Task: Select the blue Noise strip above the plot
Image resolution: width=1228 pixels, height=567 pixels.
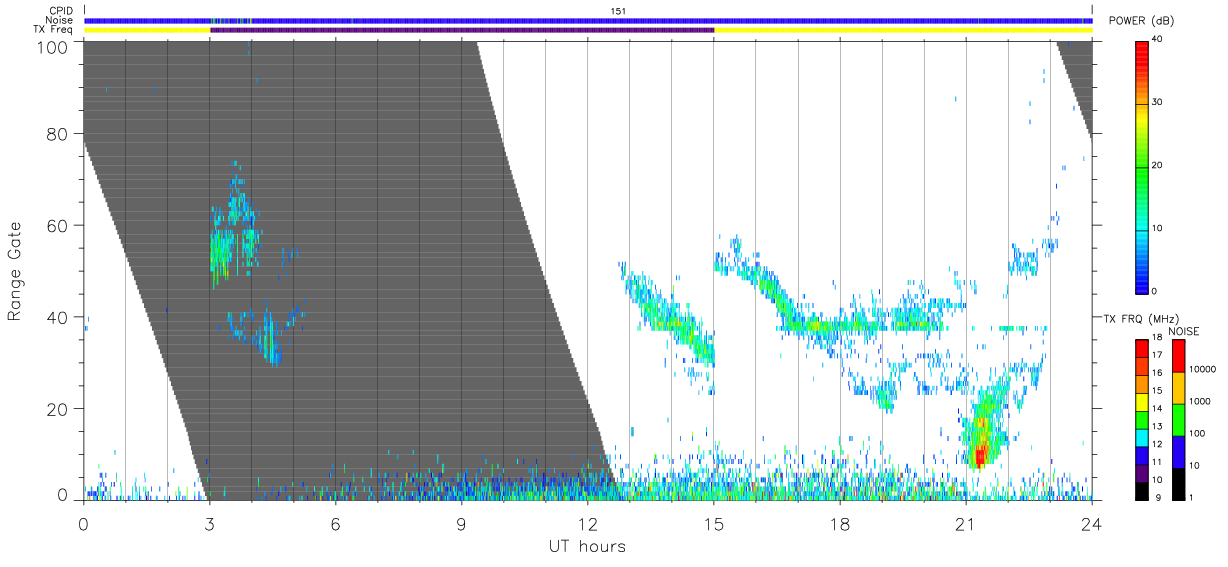Action: [x=588, y=20]
